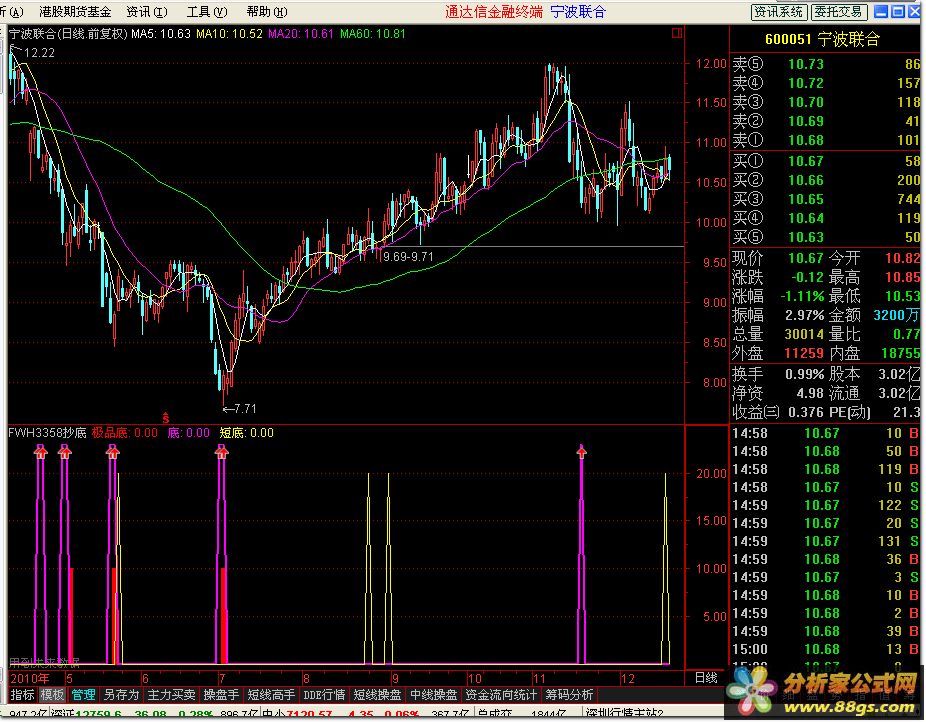Click the MA20: 10.61 label
926x722 pixels.
click(301, 34)
